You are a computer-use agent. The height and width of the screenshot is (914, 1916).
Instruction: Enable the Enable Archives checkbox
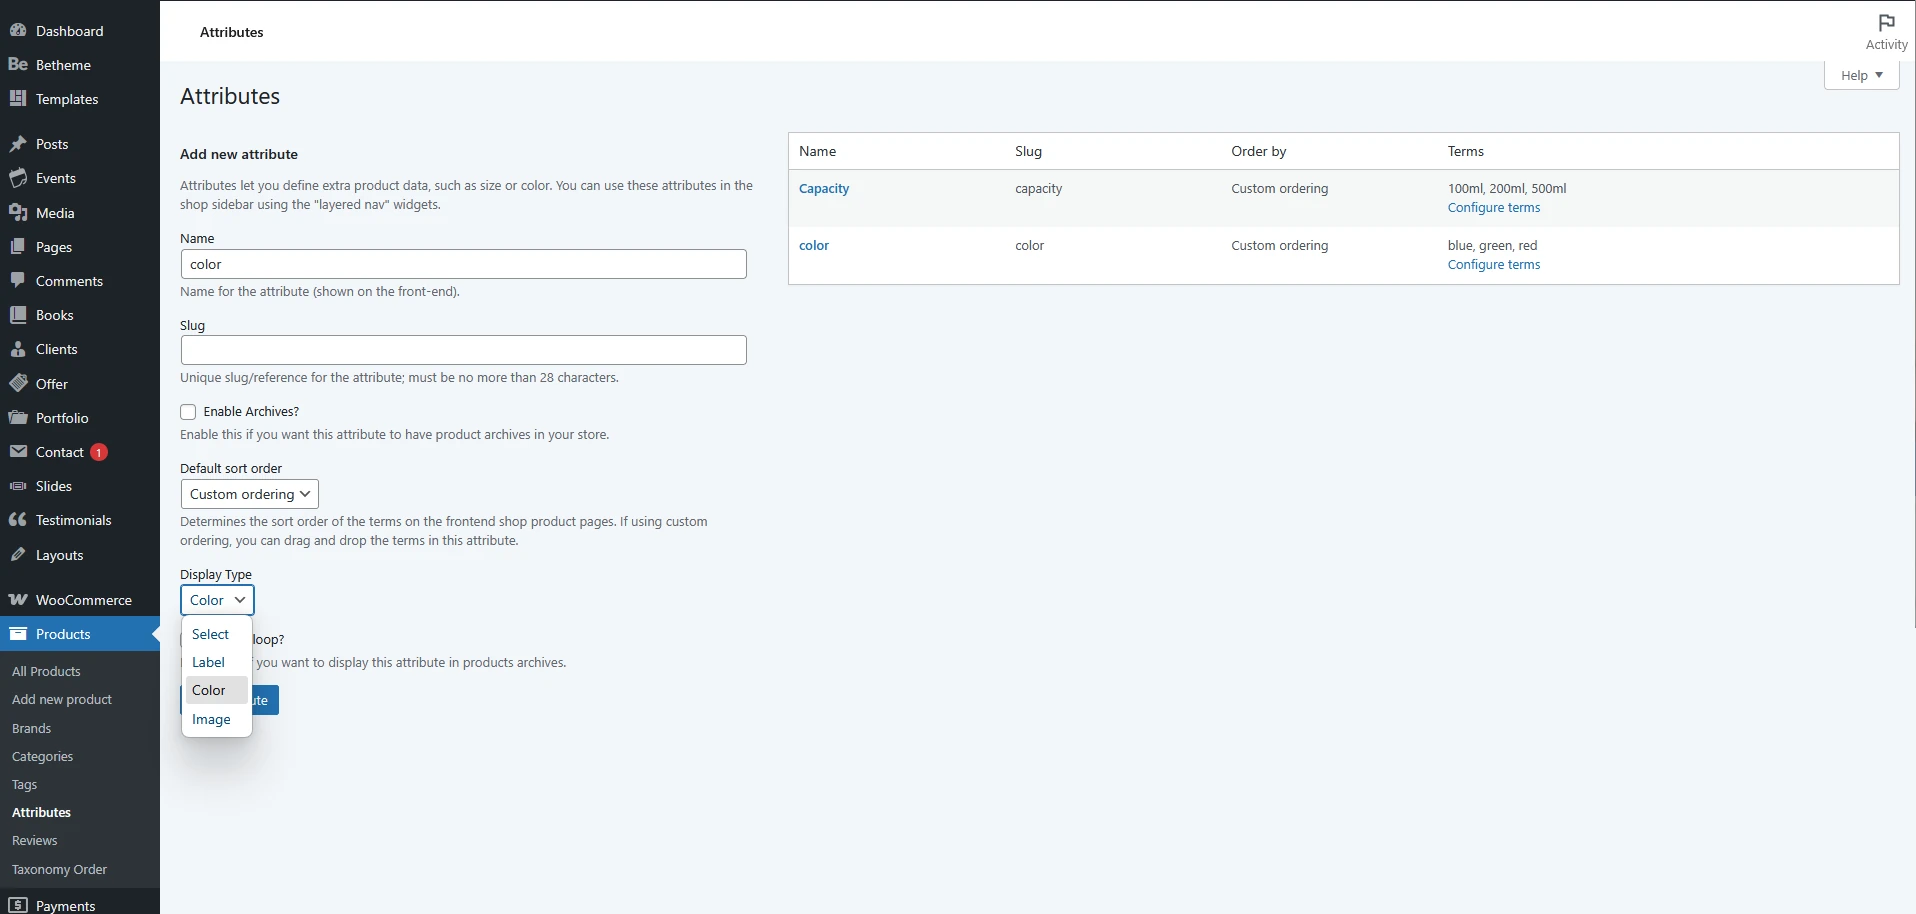188,412
